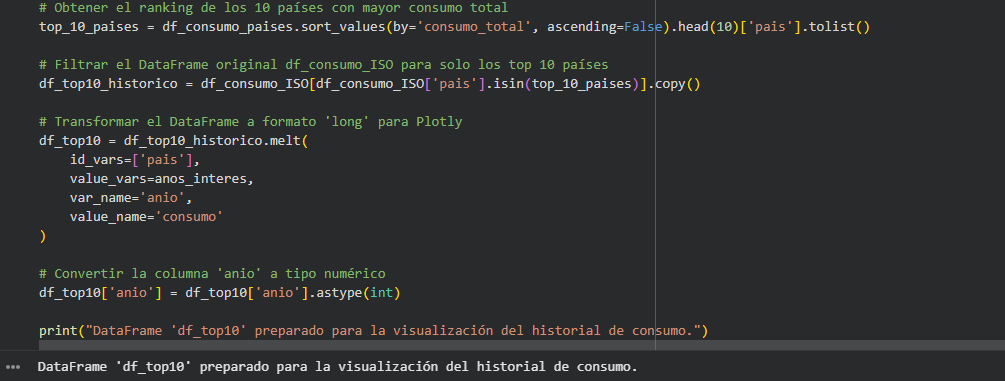Click the comment 'Transformar el DataFrame a formato long'

[x=251, y=121]
